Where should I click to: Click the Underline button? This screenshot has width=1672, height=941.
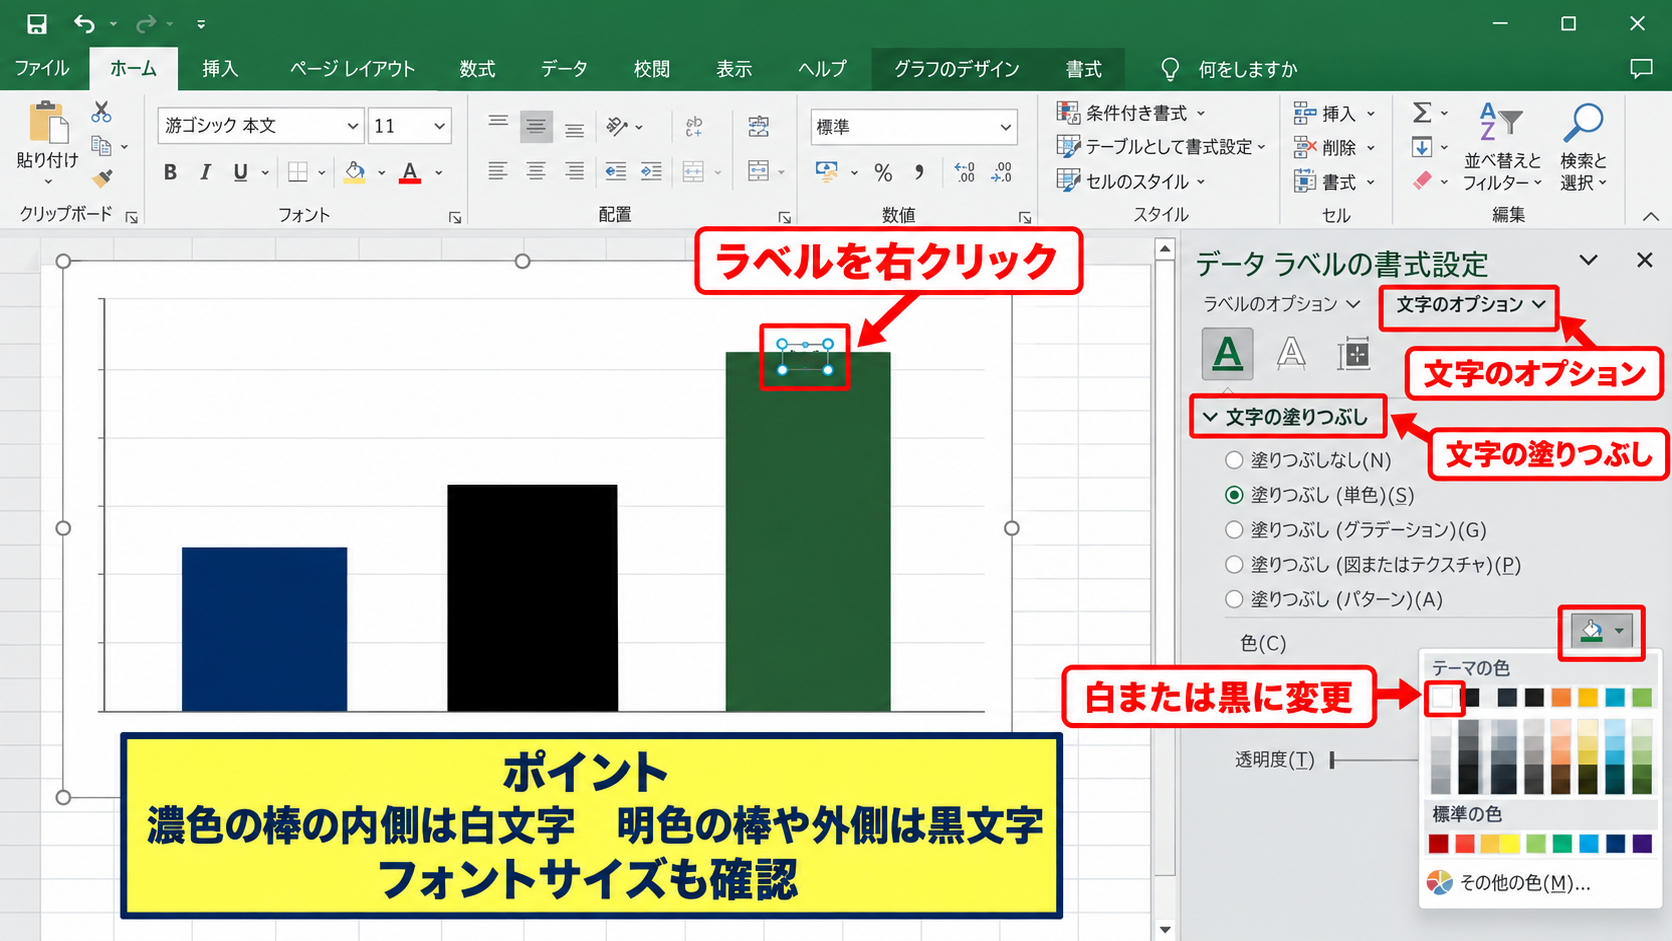pyautogui.click(x=240, y=172)
